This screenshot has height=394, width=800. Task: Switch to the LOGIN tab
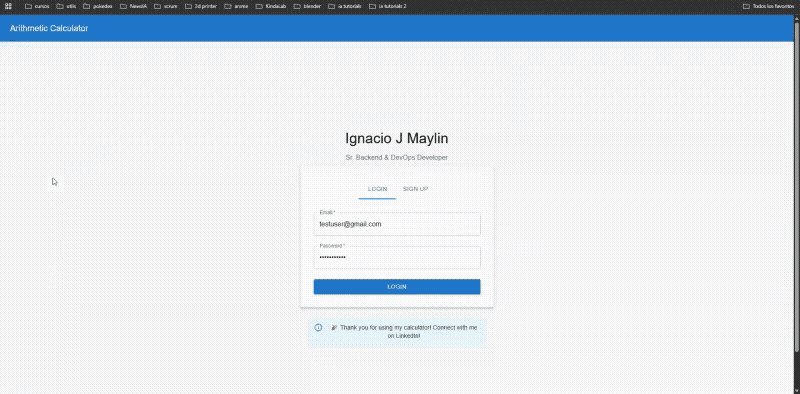pyautogui.click(x=377, y=189)
